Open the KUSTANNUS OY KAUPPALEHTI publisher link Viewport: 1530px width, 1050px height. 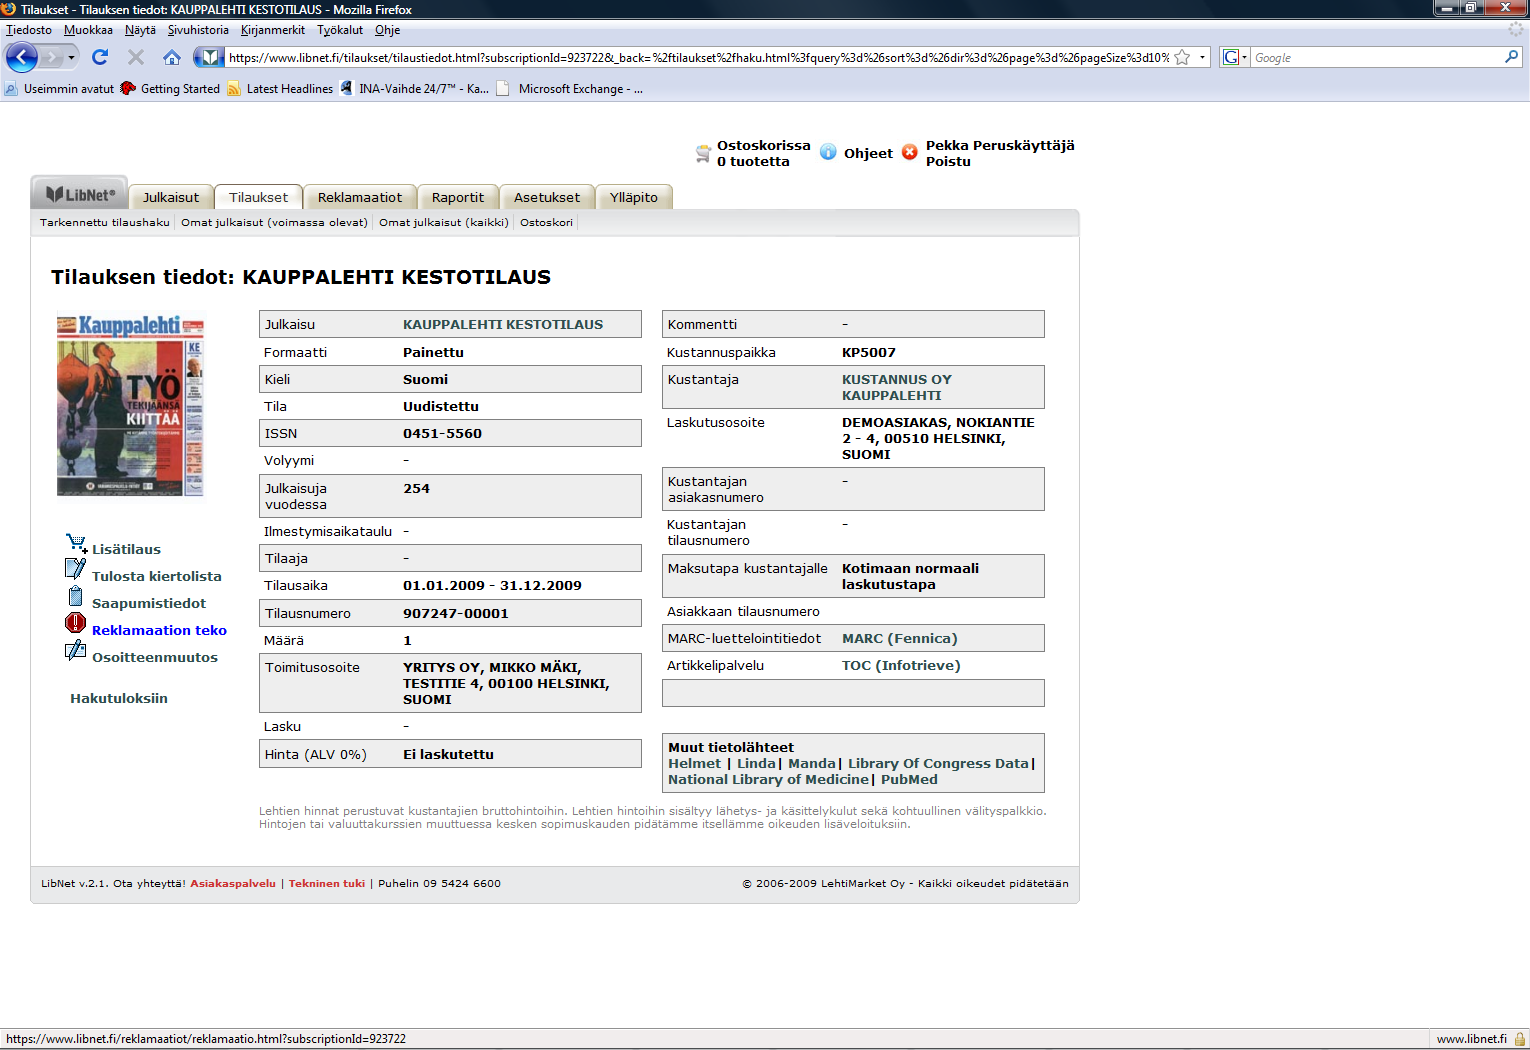pos(897,387)
